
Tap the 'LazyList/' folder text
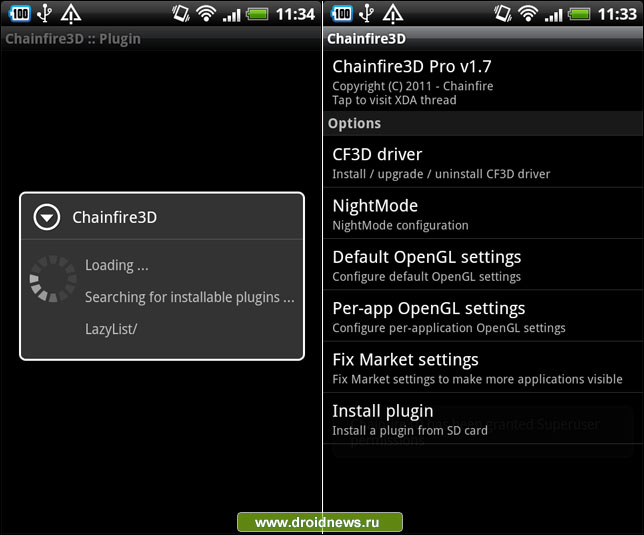point(111,329)
